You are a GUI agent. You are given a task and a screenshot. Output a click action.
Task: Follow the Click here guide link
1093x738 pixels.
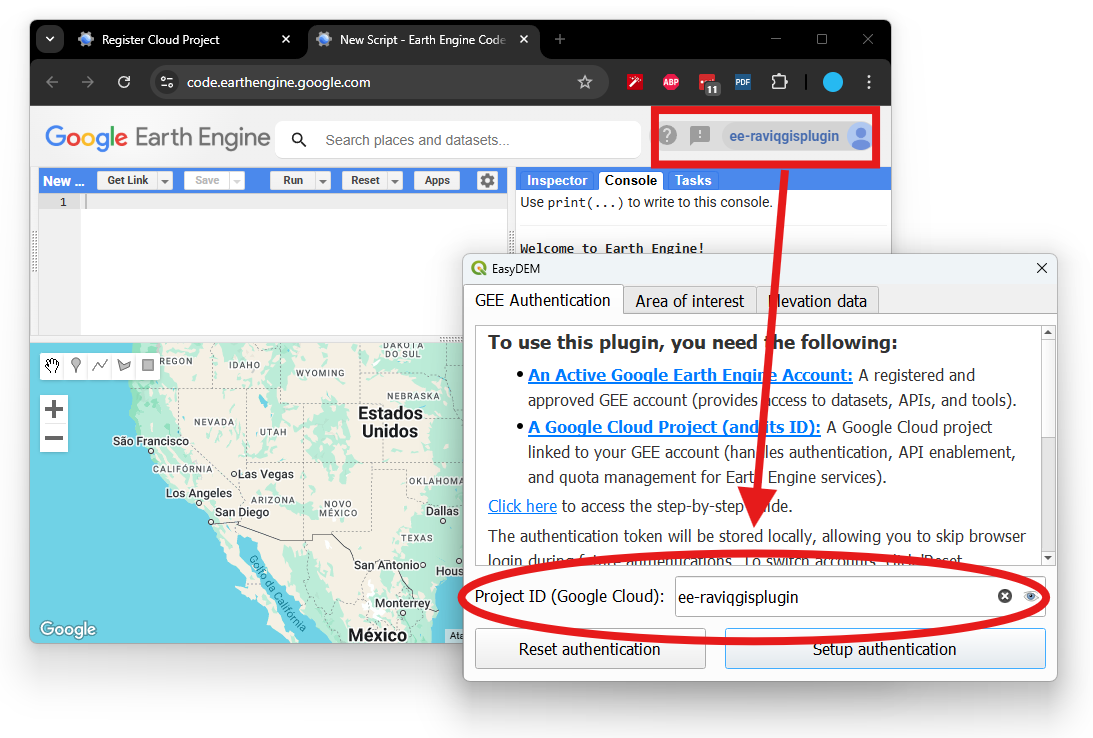pyautogui.click(x=522, y=506)
